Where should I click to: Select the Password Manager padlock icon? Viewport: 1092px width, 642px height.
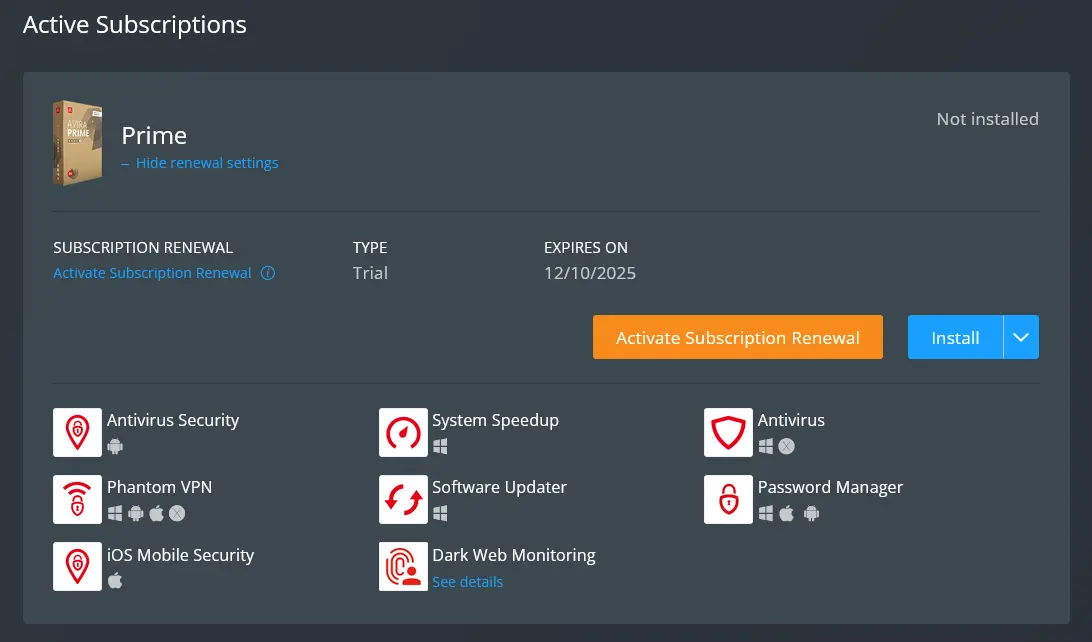728,499
